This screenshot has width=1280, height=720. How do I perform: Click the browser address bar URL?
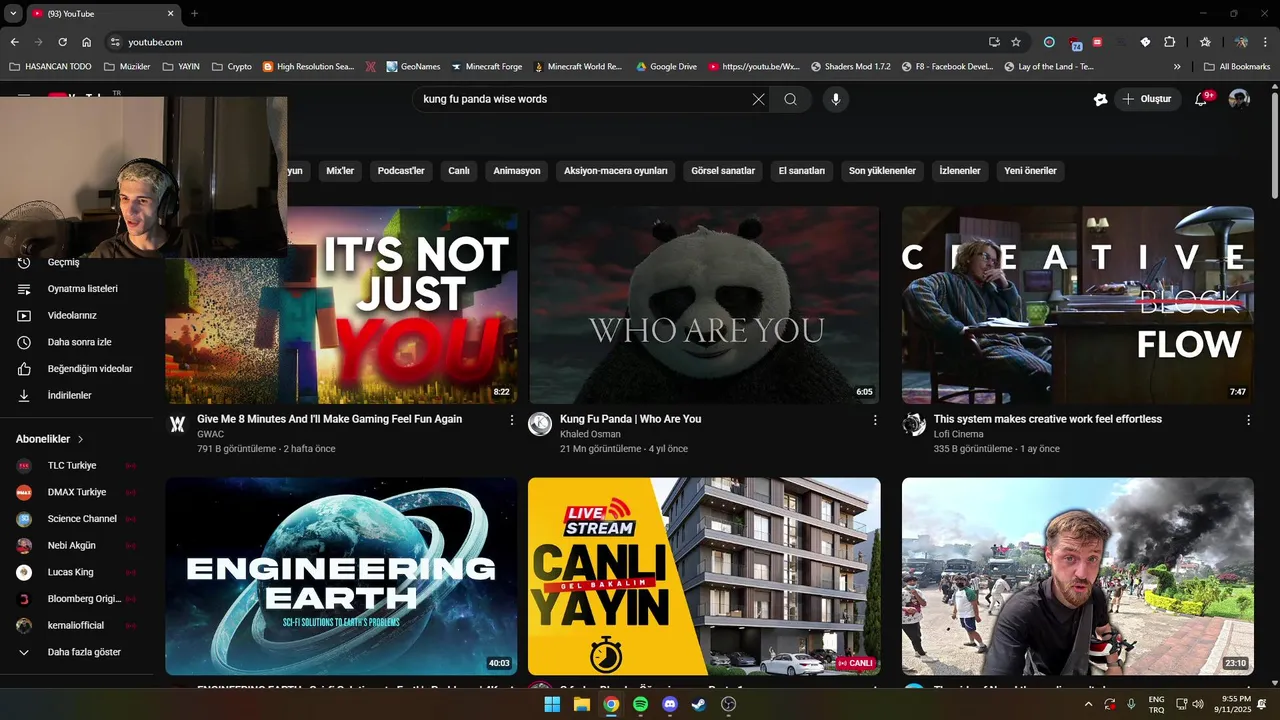[155, 42]
